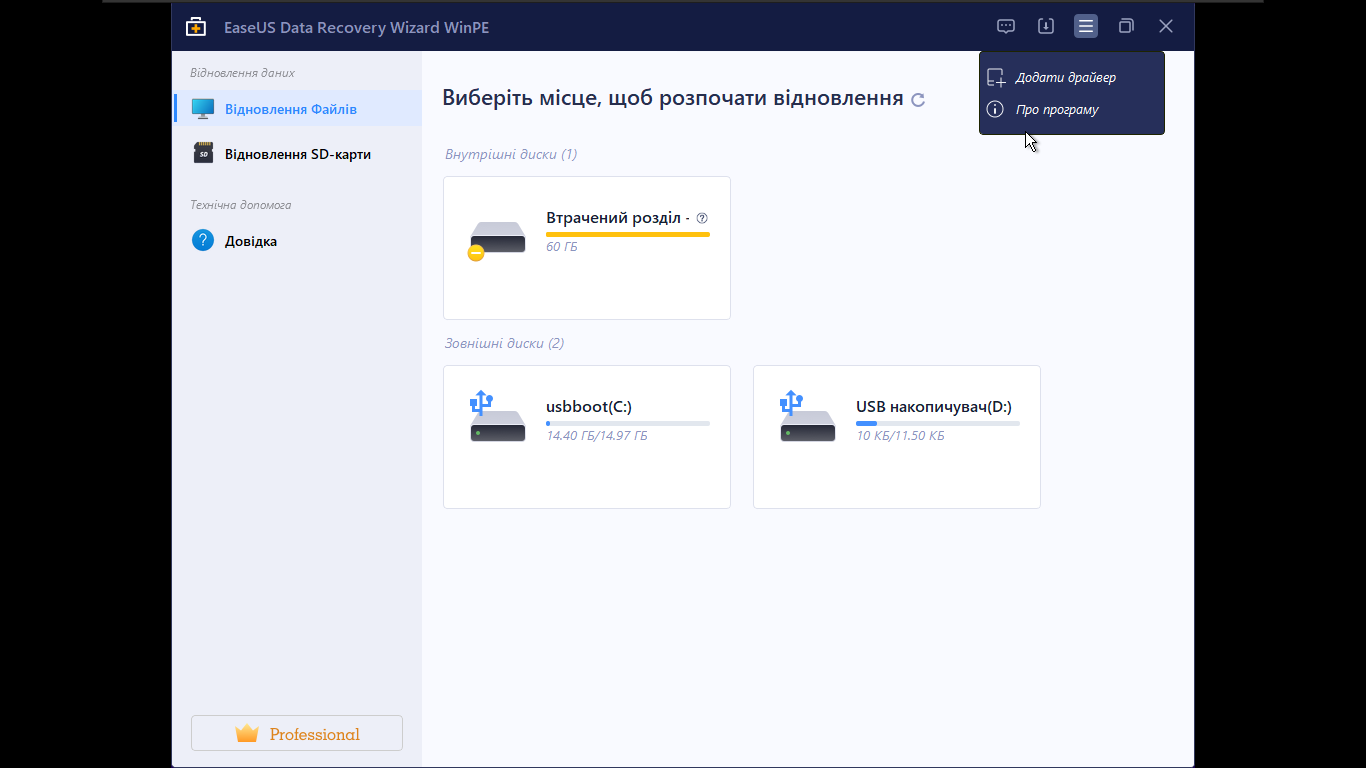
Task: Click the info icon next to Про програму
Action: pyautogui.click(x=995, y=109)
